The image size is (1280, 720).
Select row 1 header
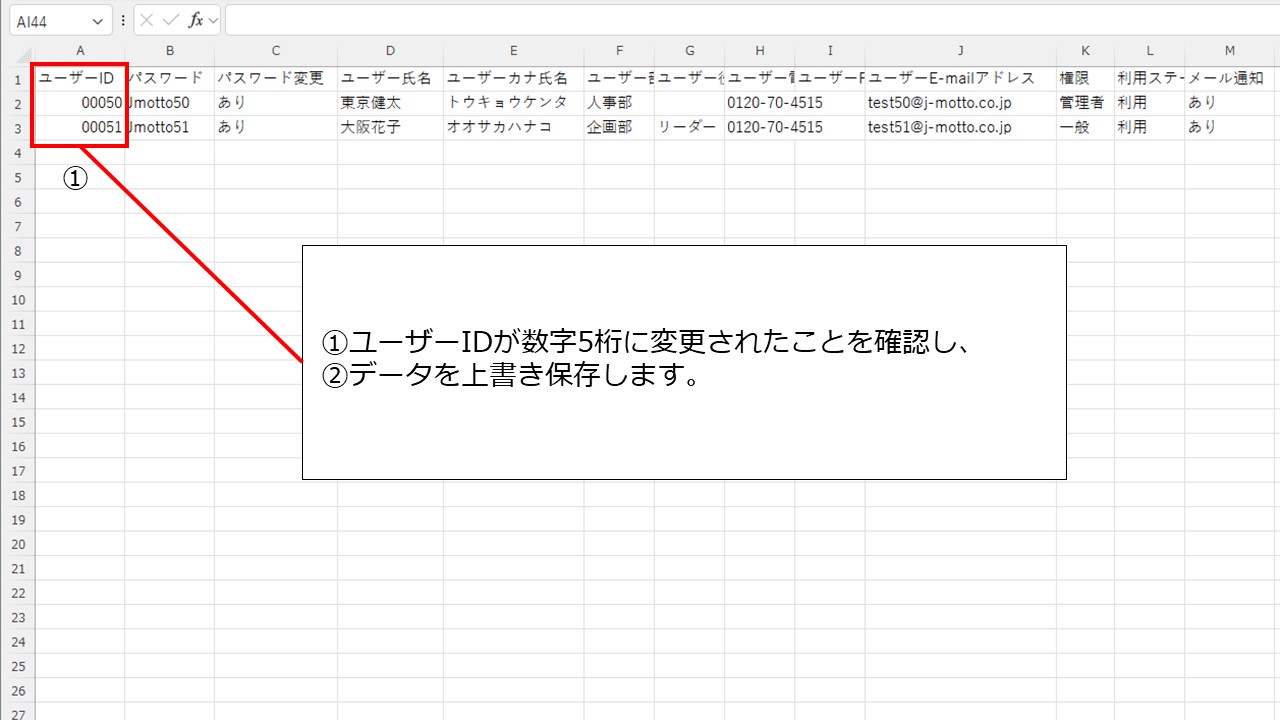(17, 79)
